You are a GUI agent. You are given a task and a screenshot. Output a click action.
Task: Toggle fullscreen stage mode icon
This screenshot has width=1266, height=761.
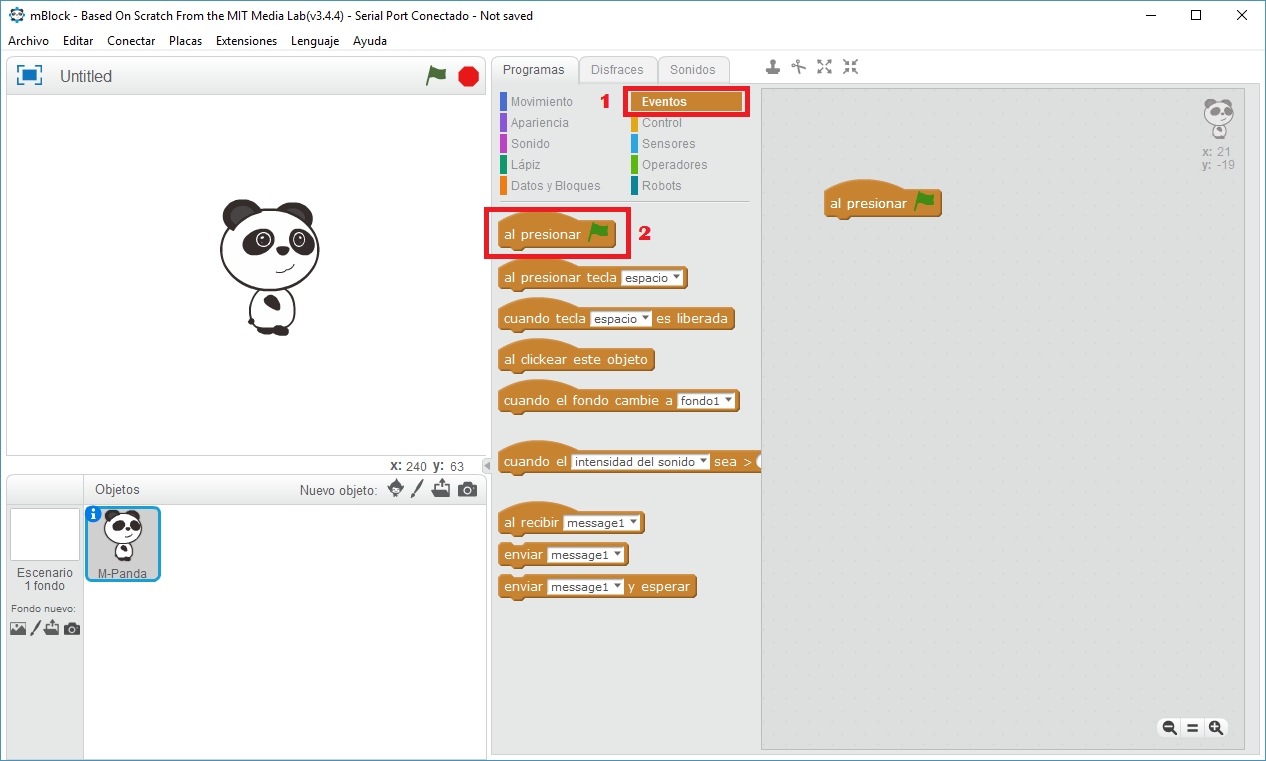point(30,76)
